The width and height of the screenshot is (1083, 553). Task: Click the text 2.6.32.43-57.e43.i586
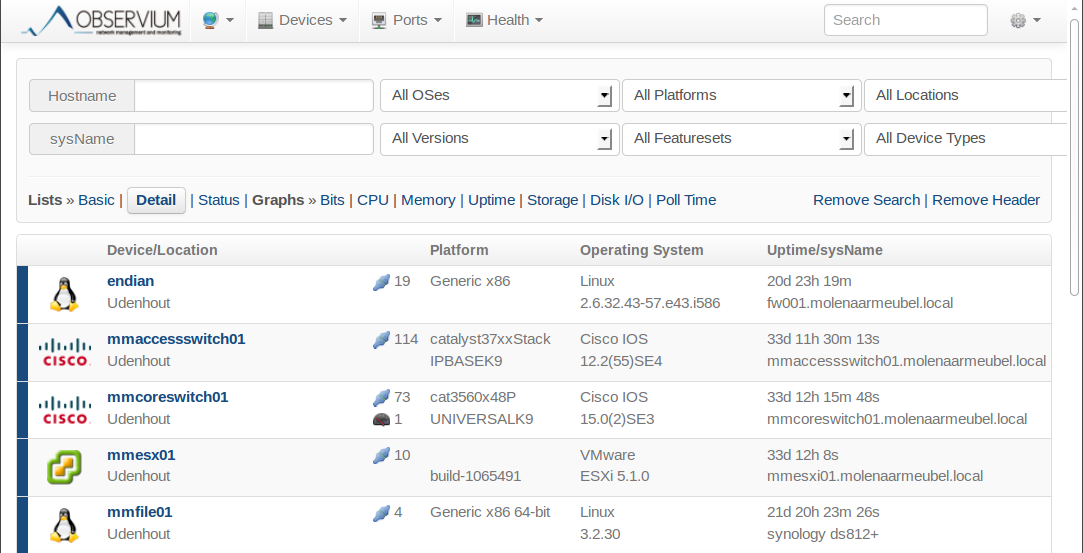pos(650,302)
